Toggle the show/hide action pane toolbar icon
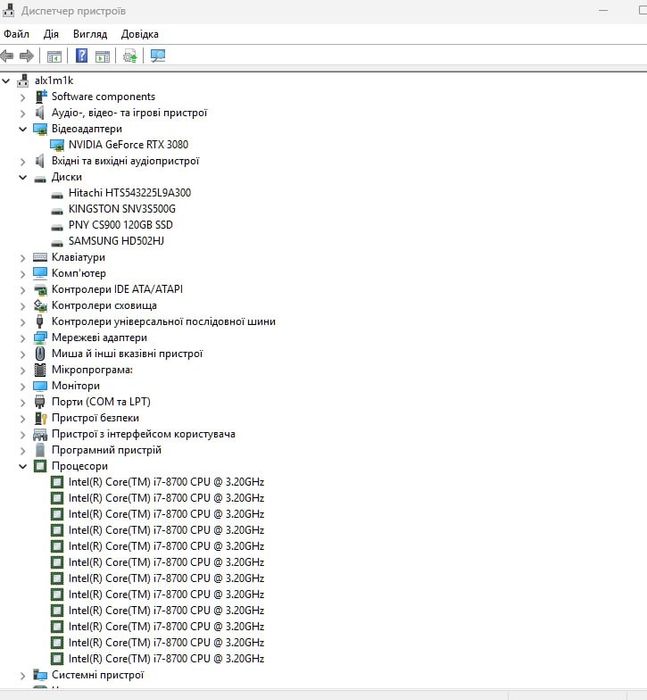 pyautogui.click(x=103, y=56)
